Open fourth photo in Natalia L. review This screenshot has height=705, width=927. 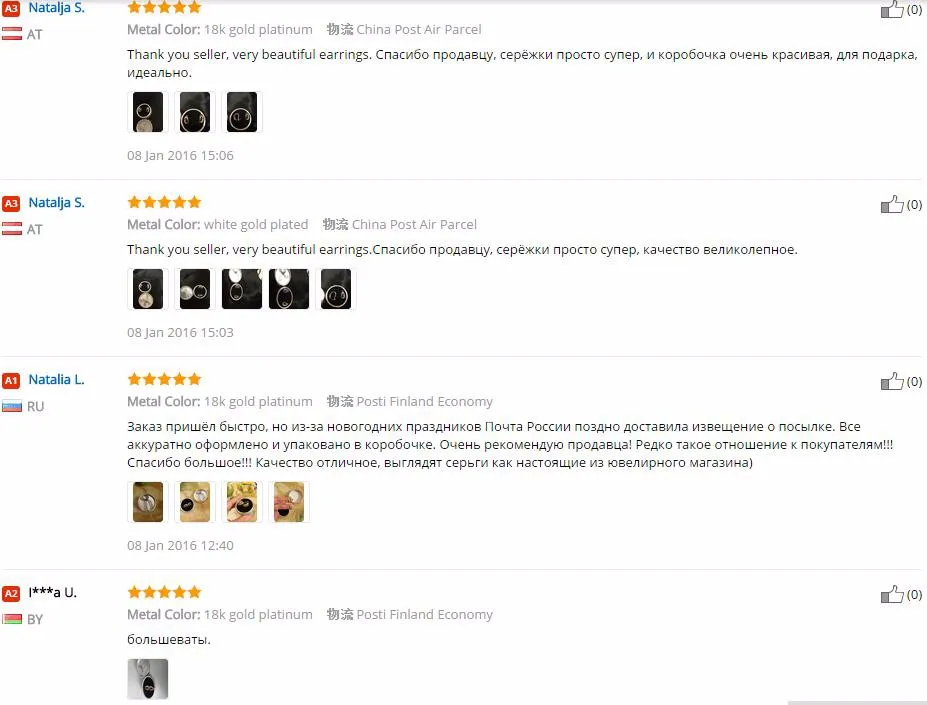289,502
